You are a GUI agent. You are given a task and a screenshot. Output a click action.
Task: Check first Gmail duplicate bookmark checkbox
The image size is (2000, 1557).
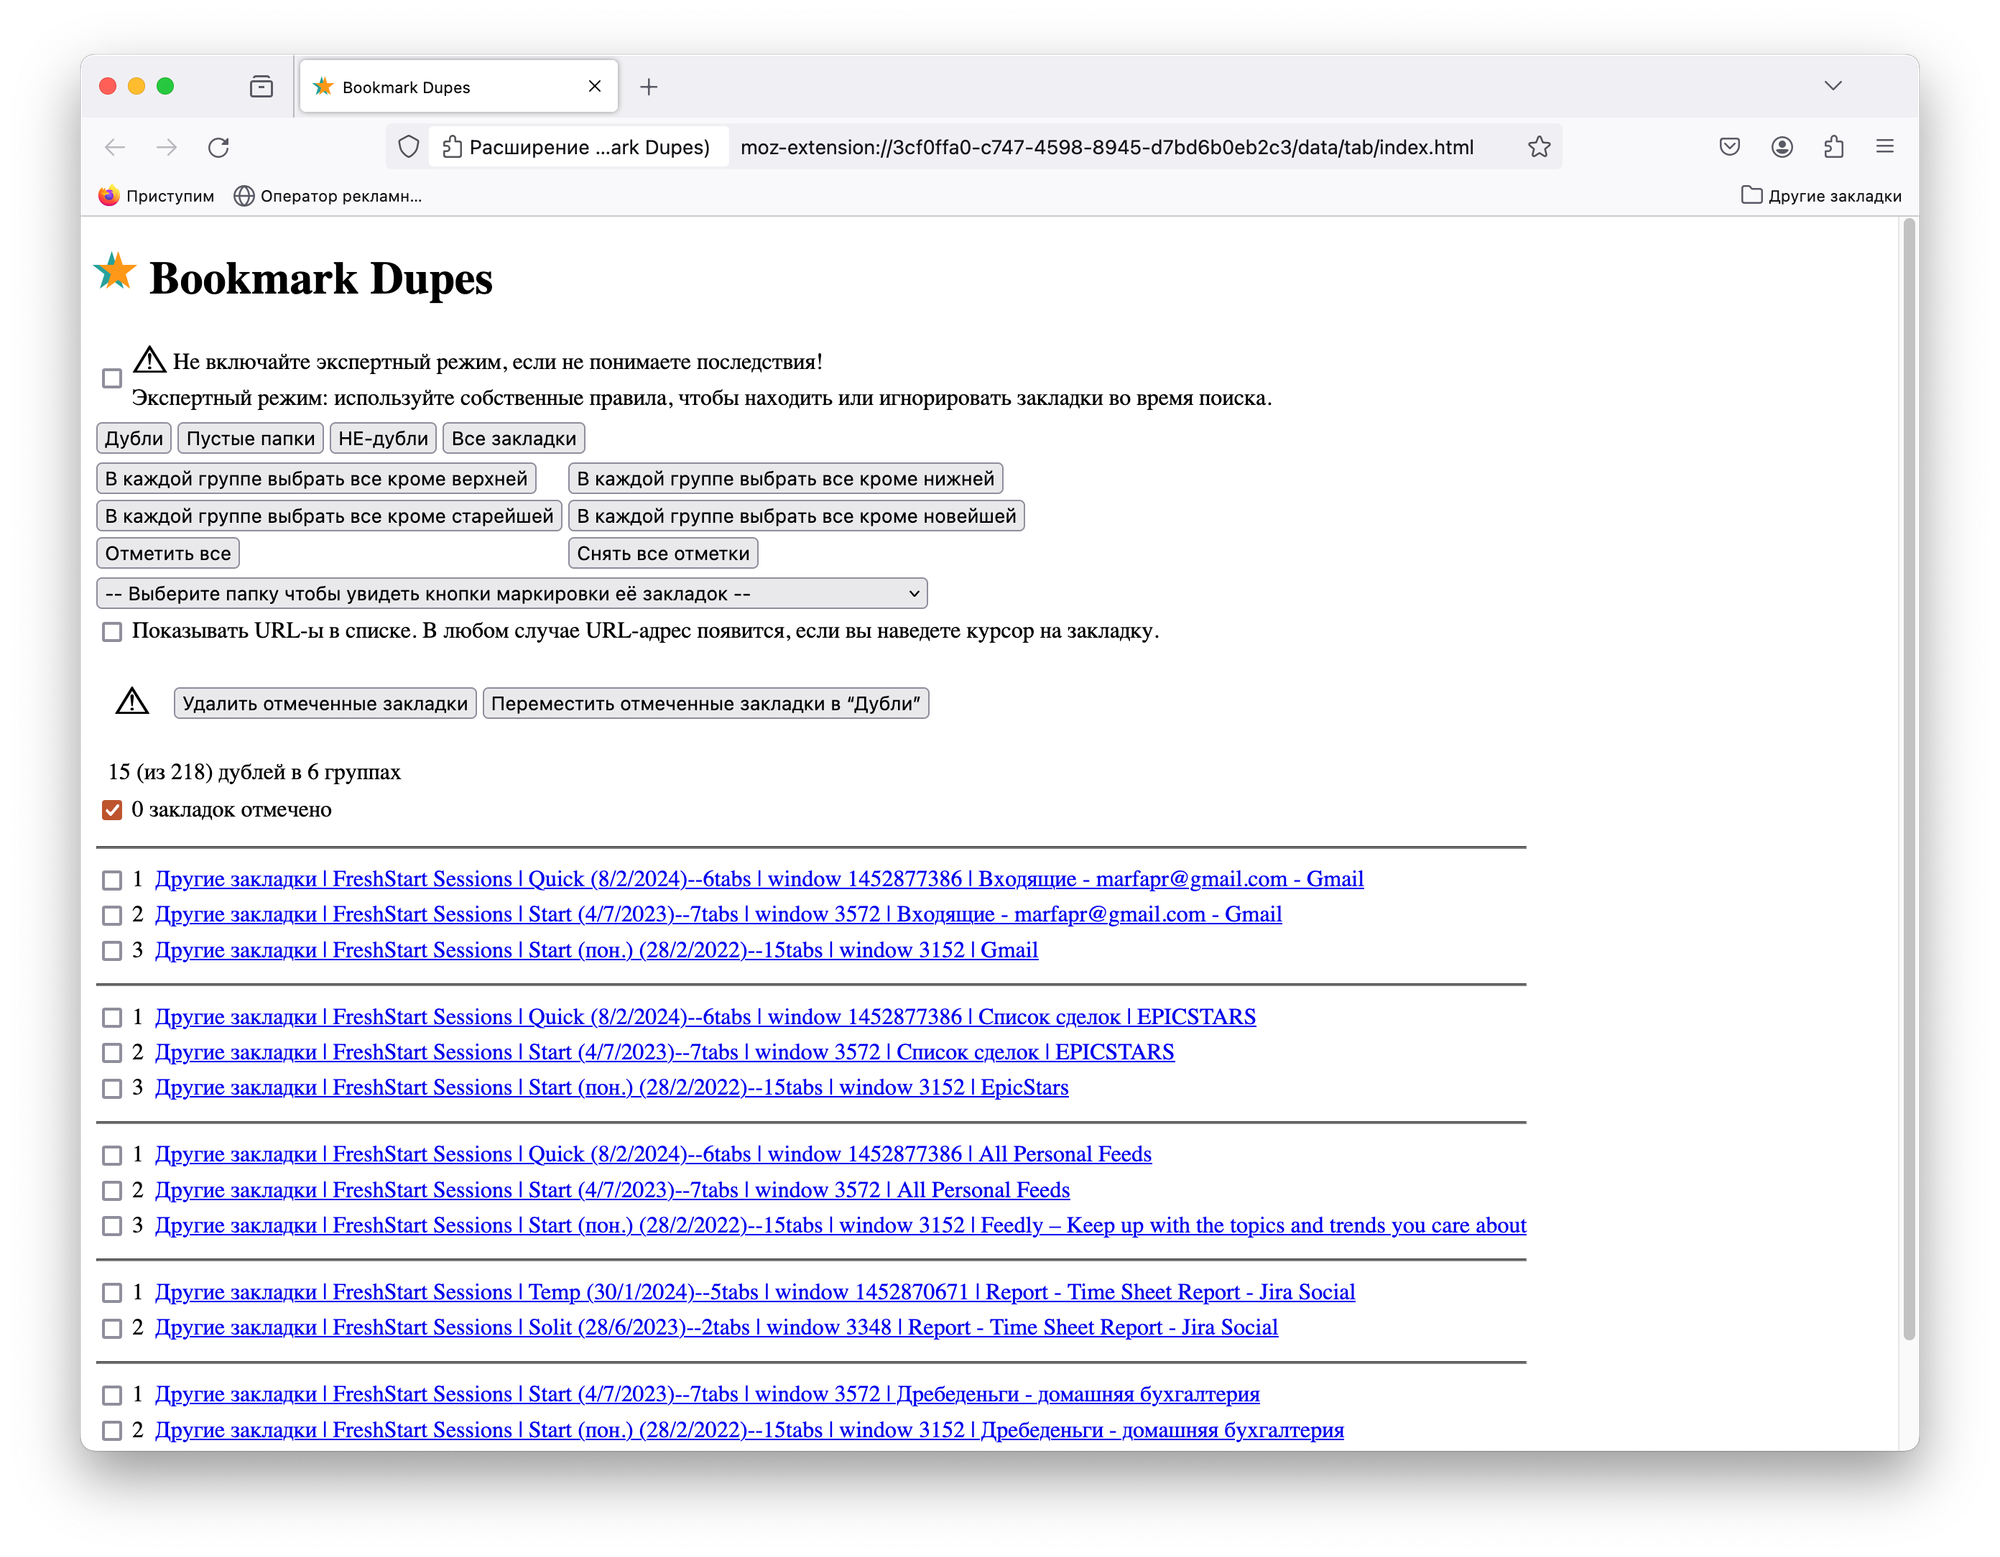[x=112, y=880]
